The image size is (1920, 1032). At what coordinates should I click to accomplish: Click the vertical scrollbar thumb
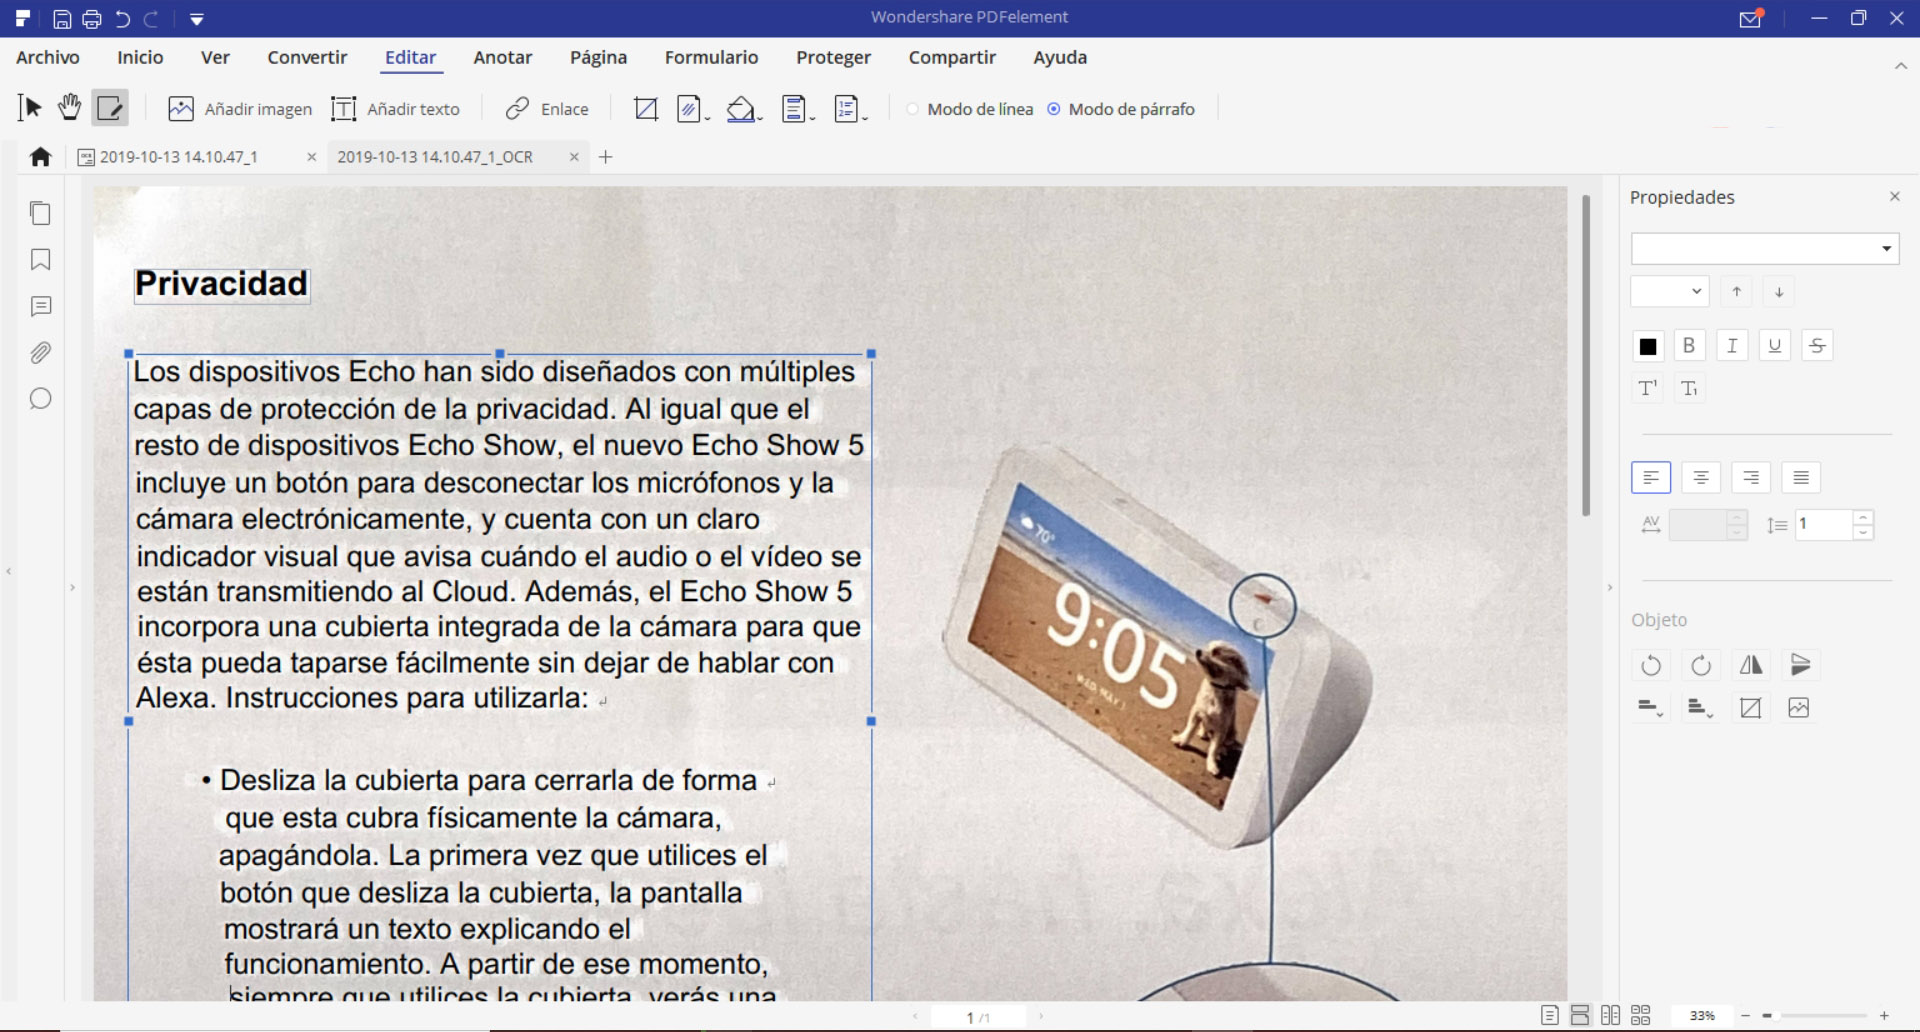click(1586, 355)
